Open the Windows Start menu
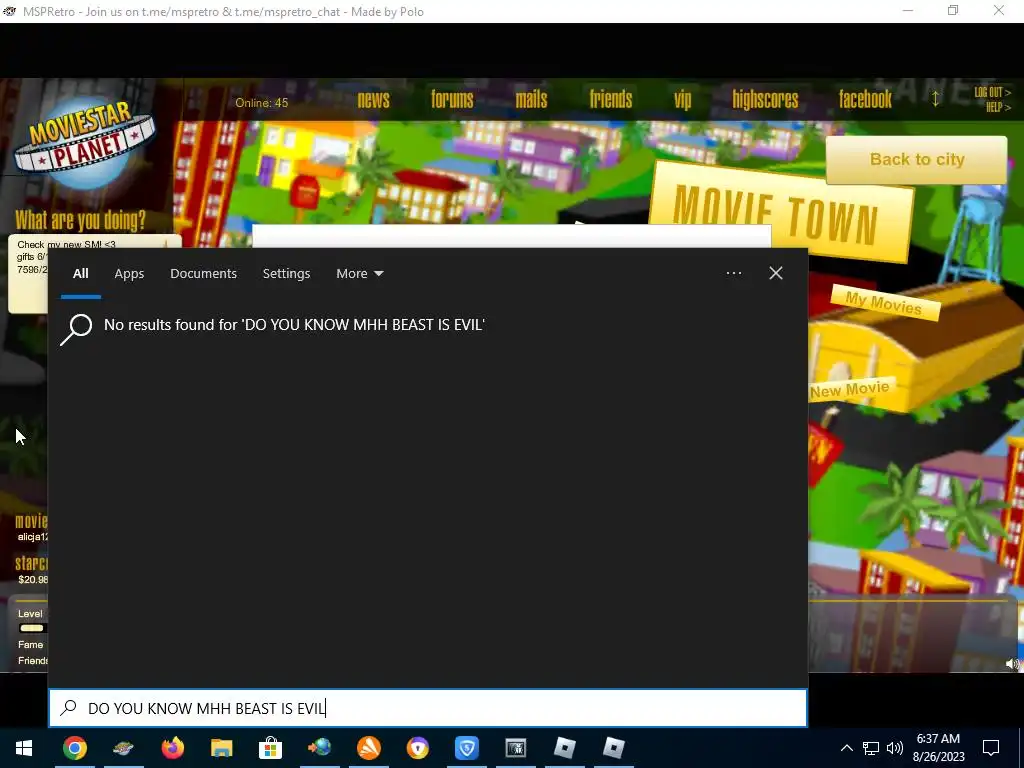1024x768 pixels. pos(24,748)
